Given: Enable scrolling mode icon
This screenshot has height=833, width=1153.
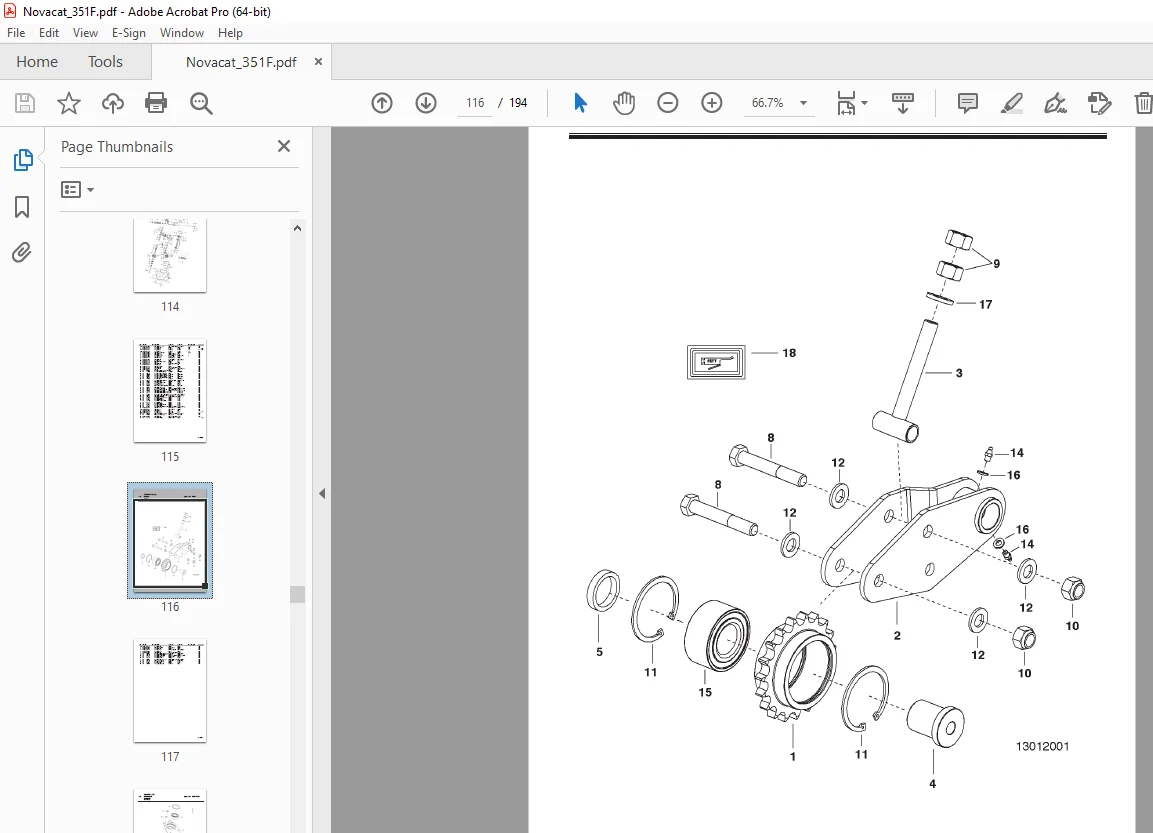Looking at the screenshot, I should pos(903,103).
